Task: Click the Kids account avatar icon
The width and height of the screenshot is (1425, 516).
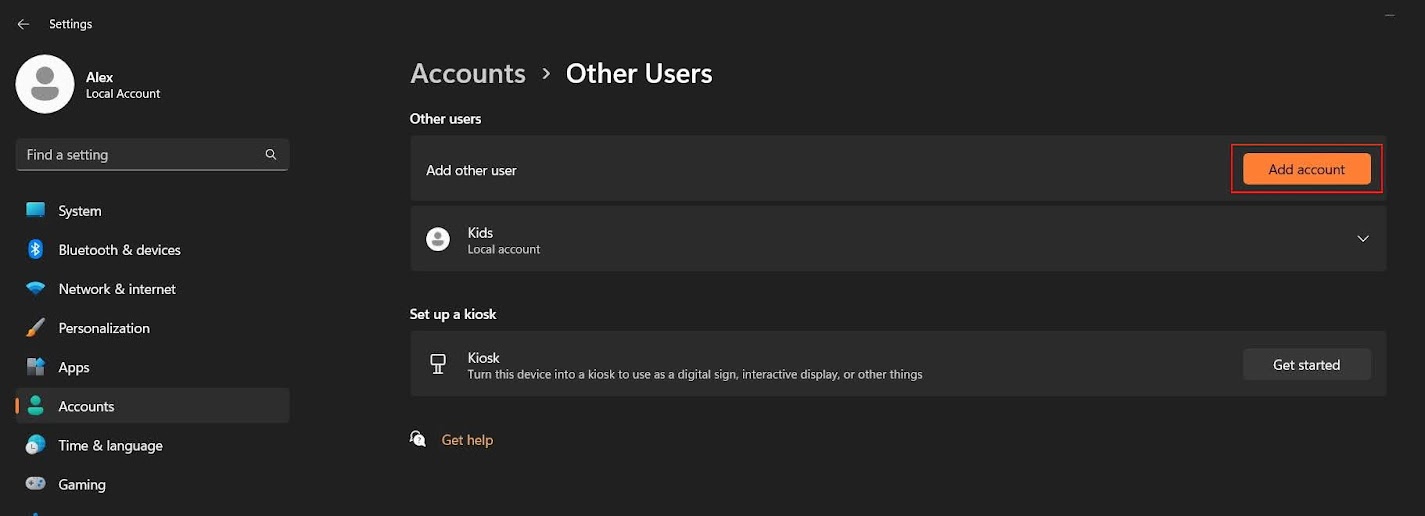Action: 438,239
